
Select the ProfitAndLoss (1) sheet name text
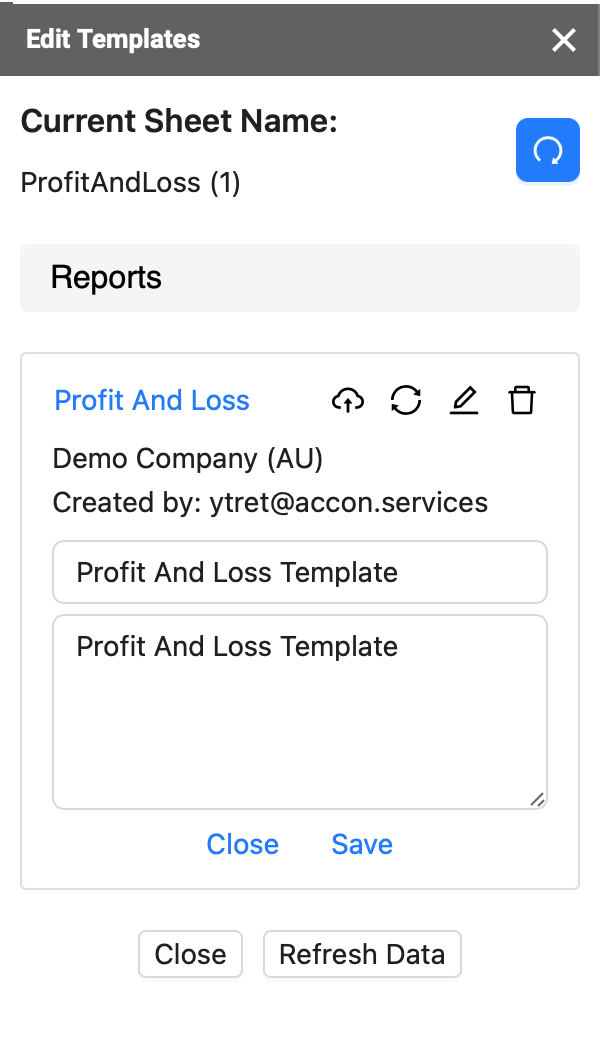(130, 183)
